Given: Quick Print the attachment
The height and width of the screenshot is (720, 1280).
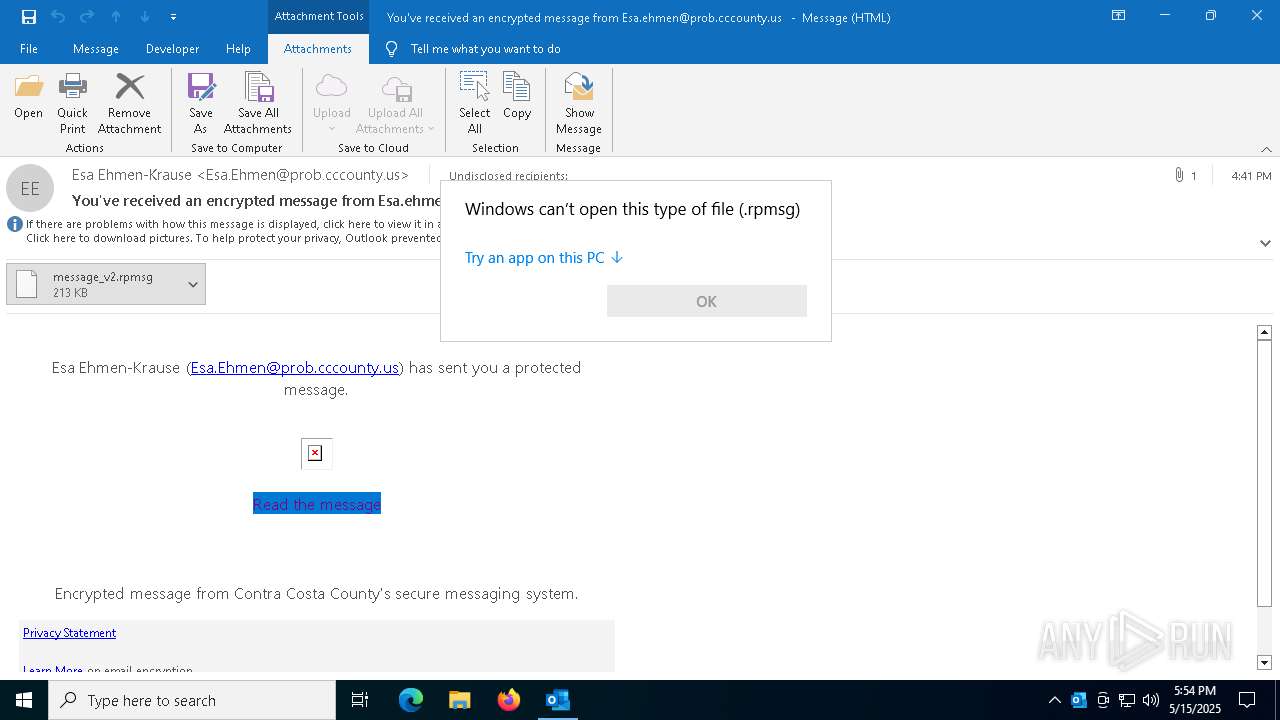Looking at the screenshot, I should point(72,104).
